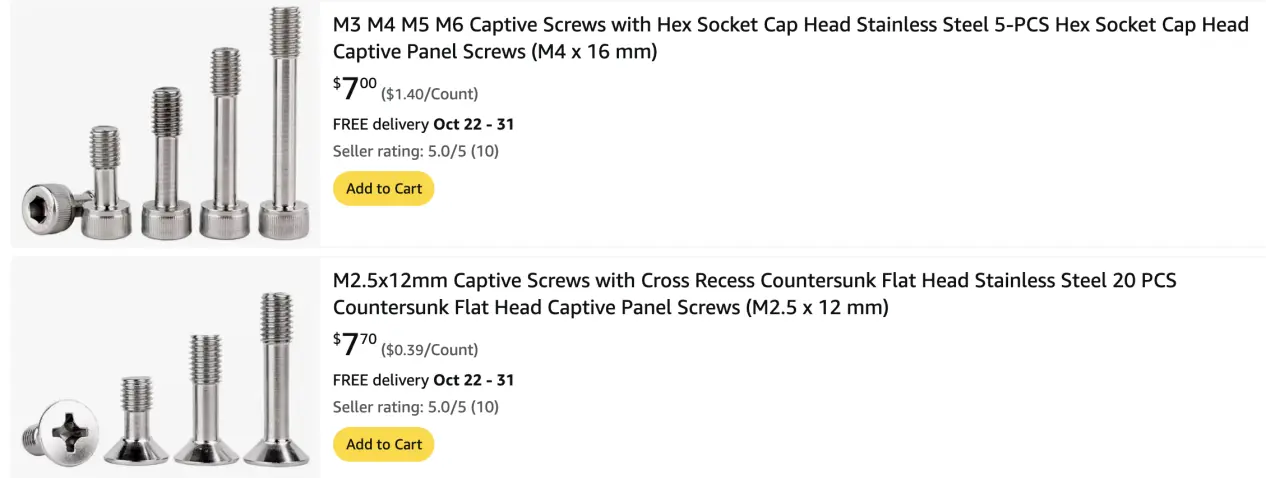Click FREE delivery Oct 22 - 31 on first listing

[x=423, y=125]
